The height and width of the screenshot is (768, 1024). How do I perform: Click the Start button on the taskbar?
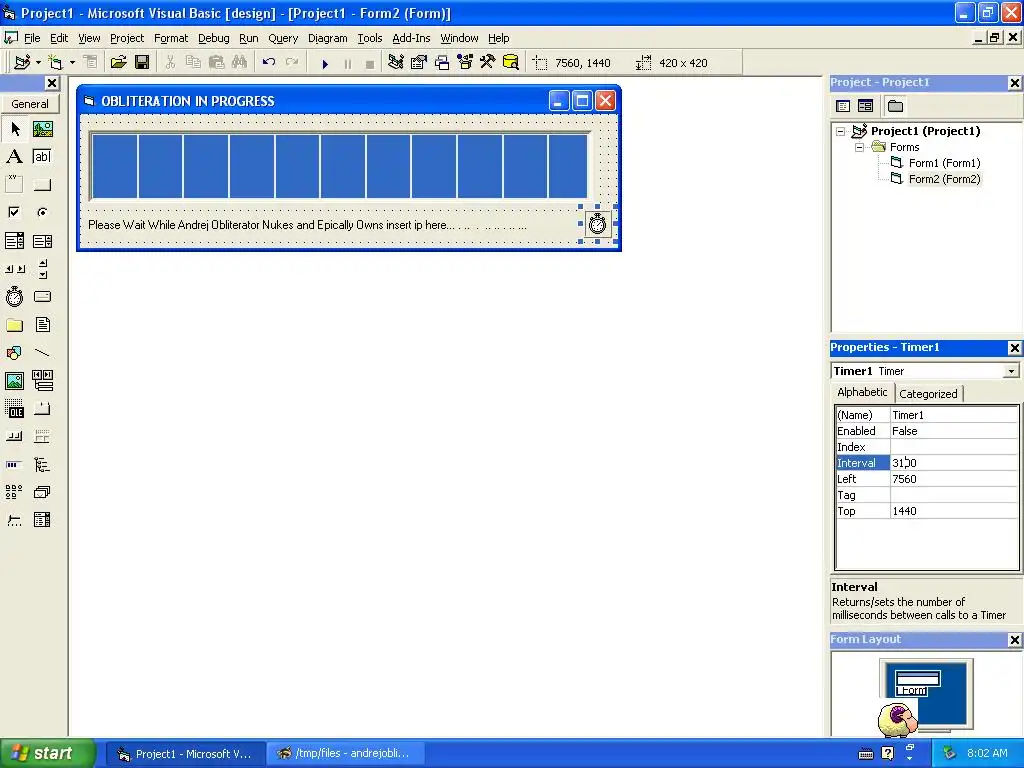(47, 753)
